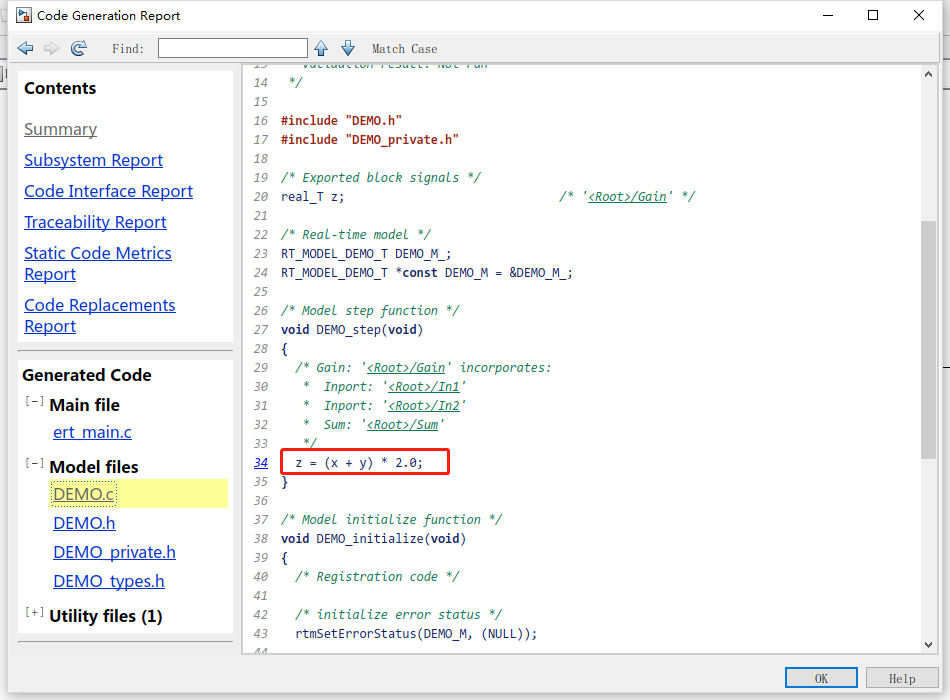Toggle the Match Case option
This screenshot has width=950, height=700.
tap(404, 49)
